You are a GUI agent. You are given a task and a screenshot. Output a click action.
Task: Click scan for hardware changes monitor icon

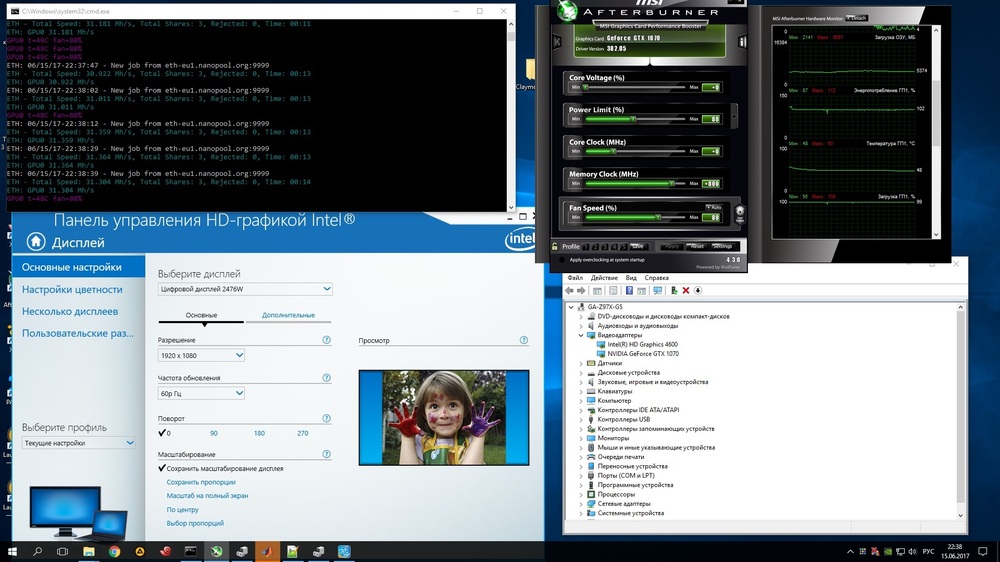tap(658, 290)
